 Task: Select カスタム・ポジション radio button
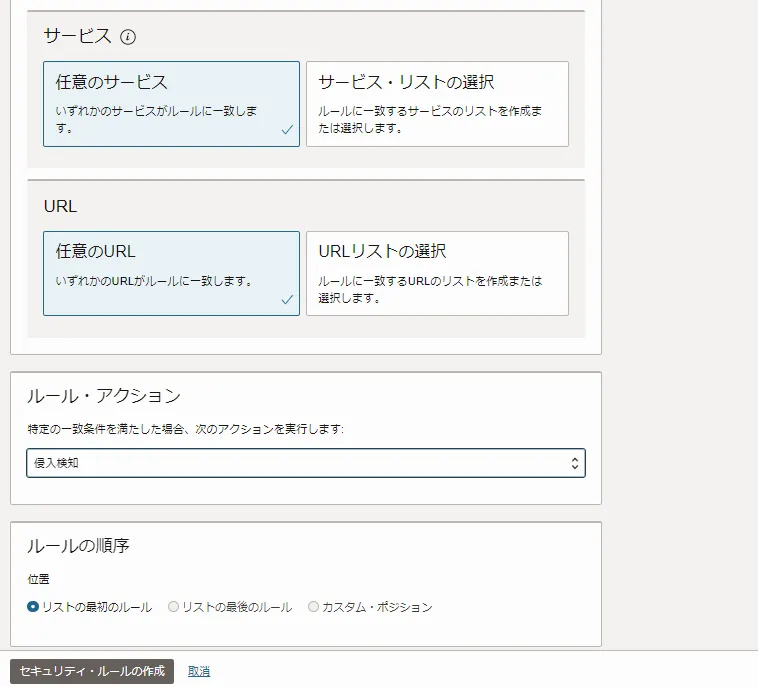pyautogui.click(x=314, y=607)
